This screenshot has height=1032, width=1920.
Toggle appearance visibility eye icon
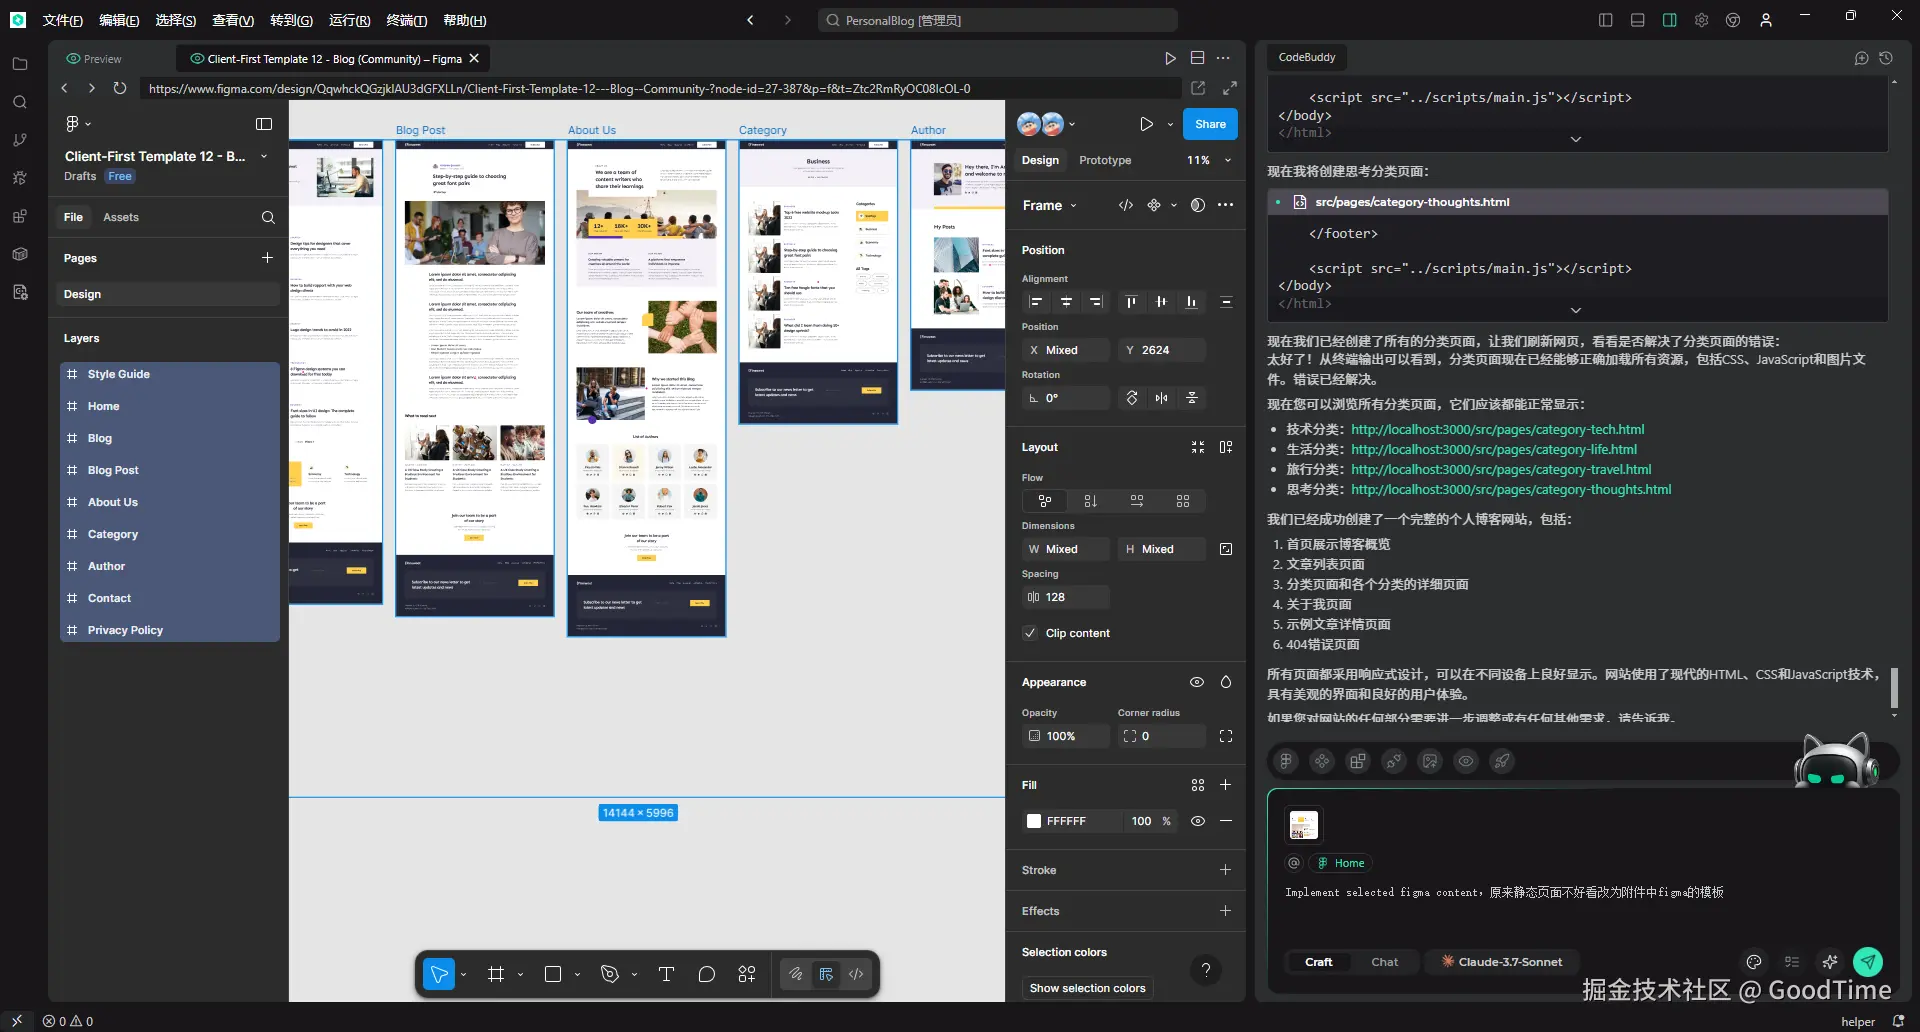1197,682
